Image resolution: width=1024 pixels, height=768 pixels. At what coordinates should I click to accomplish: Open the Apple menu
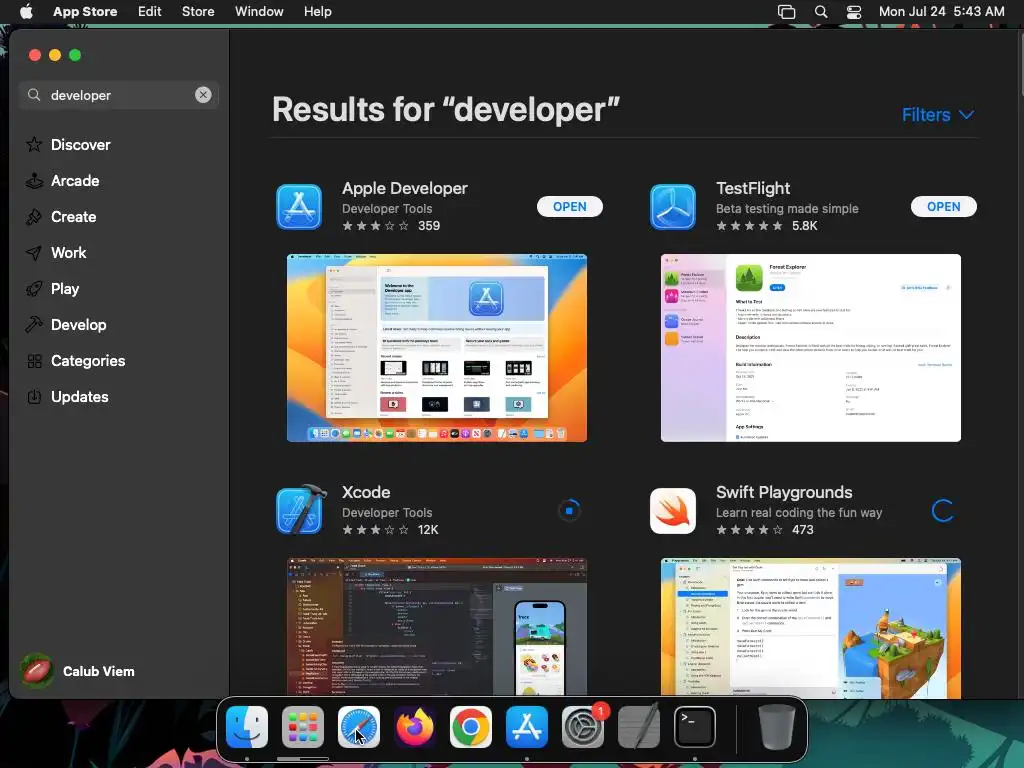tap(26, 11)
